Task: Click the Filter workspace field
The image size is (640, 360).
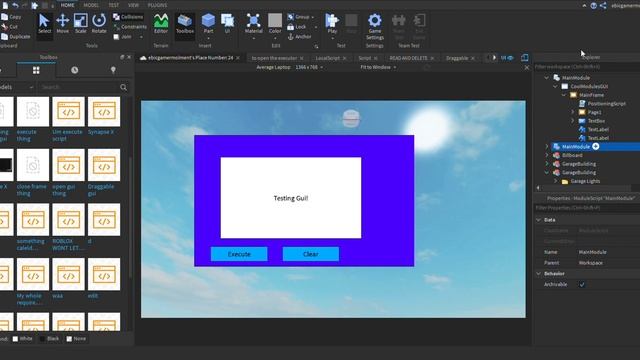Action: [587, 67]
